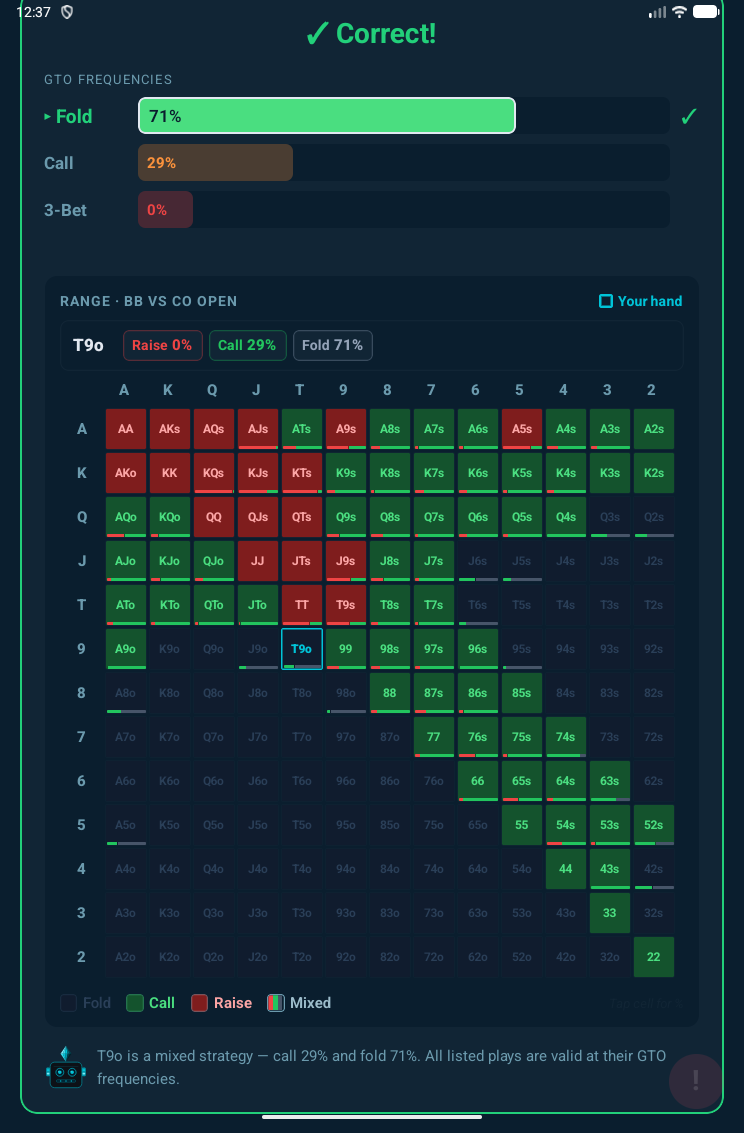The width and height of the screenshot is (744, 1133).
Task: Tap the shield icon in status bar
Action: click(x=68, y=12)
